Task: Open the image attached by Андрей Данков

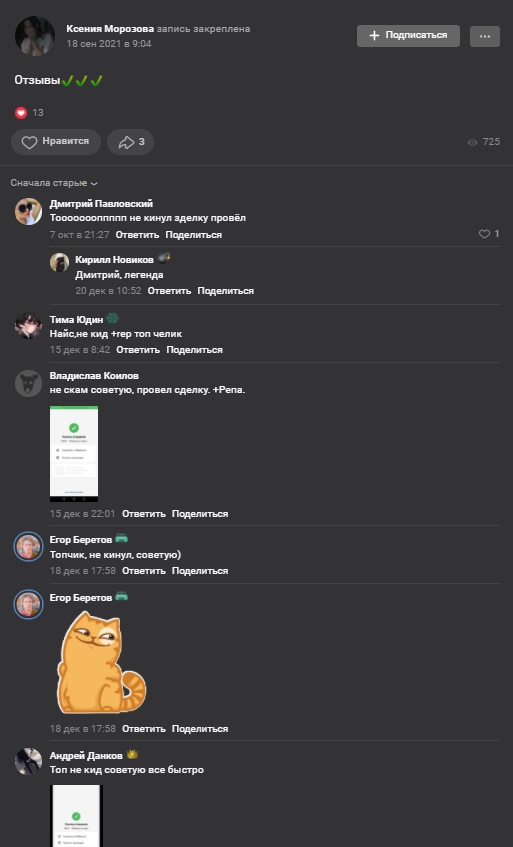Action: [x=76, y=816]
